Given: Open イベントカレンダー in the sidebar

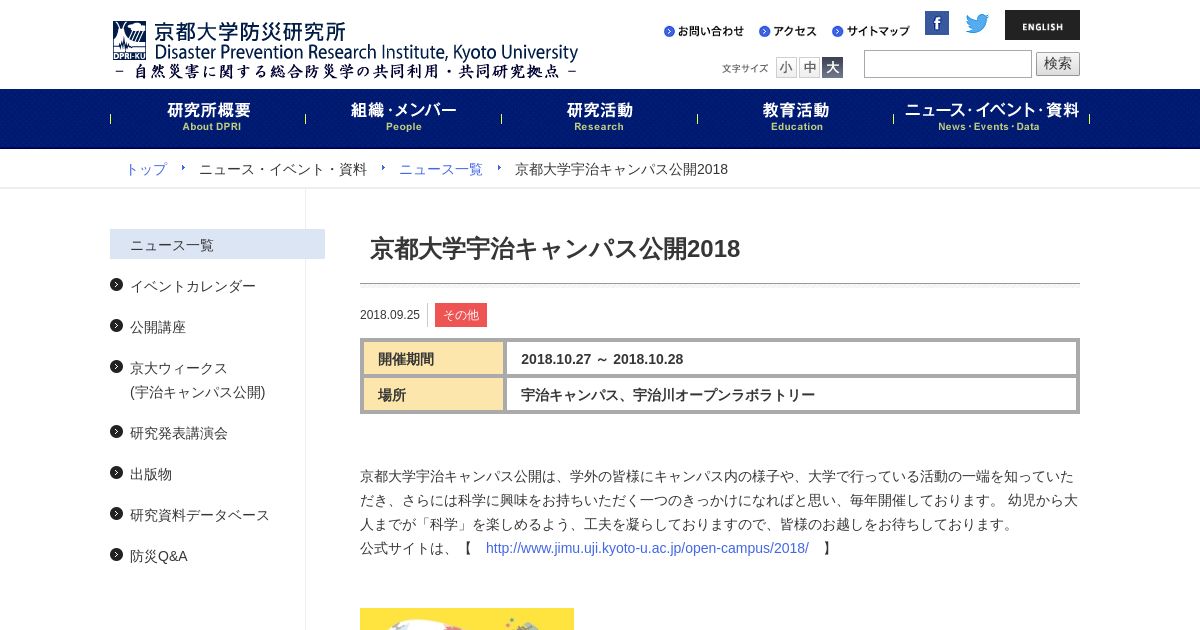Looking at the screenshot, I should pos(193,286).
